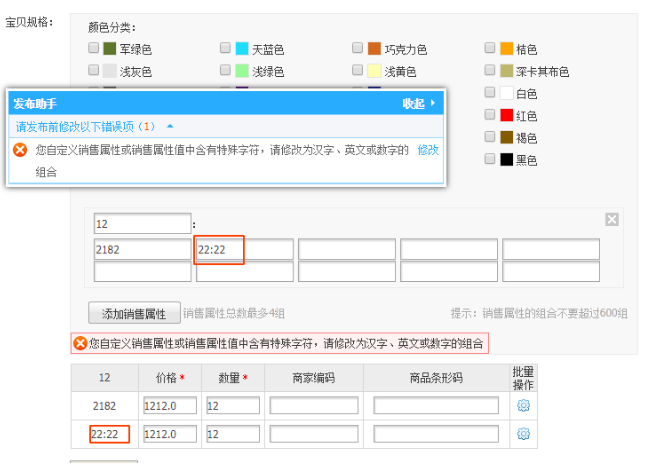Viewport: 647px width, 471px height.
Task: Click the attribute name field containing 12
Action: pos(142,224)
